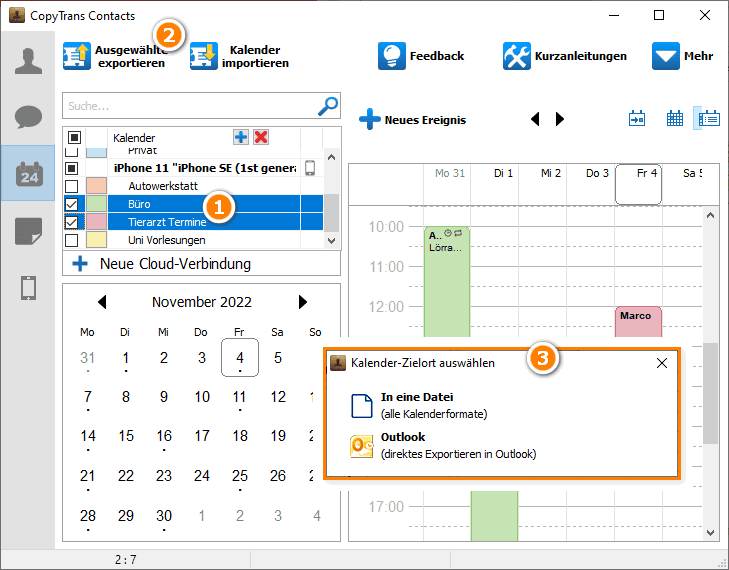Uncheck the Büro calendar checkbox
Viewport: 729px width, 570px height.
[x=72, y=204]
